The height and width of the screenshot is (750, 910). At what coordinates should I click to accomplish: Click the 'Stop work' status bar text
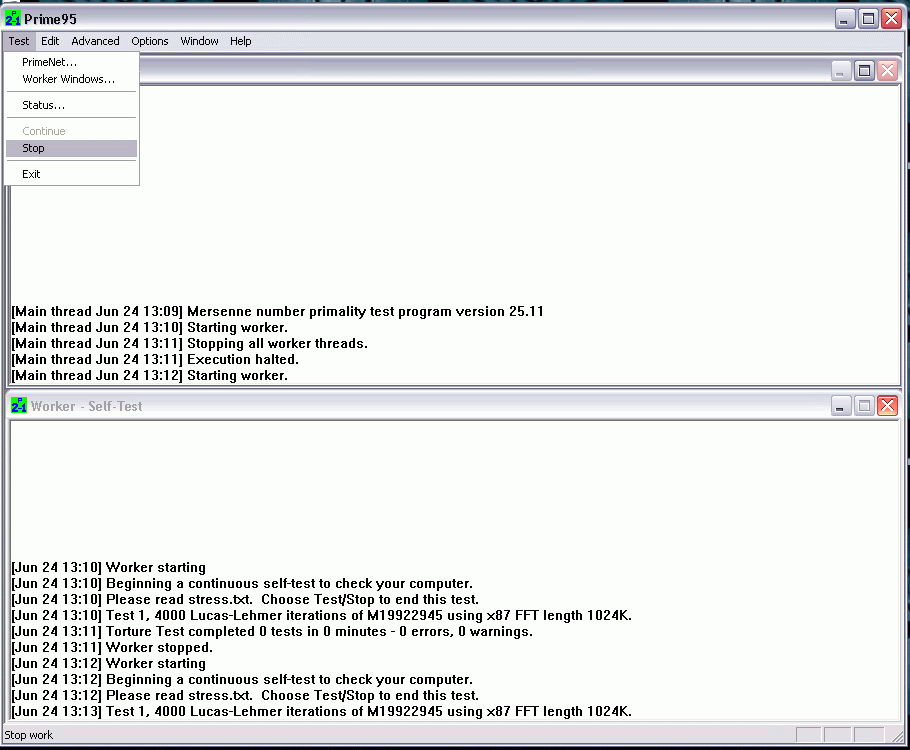pyautogui.click(x=28, y=735)
